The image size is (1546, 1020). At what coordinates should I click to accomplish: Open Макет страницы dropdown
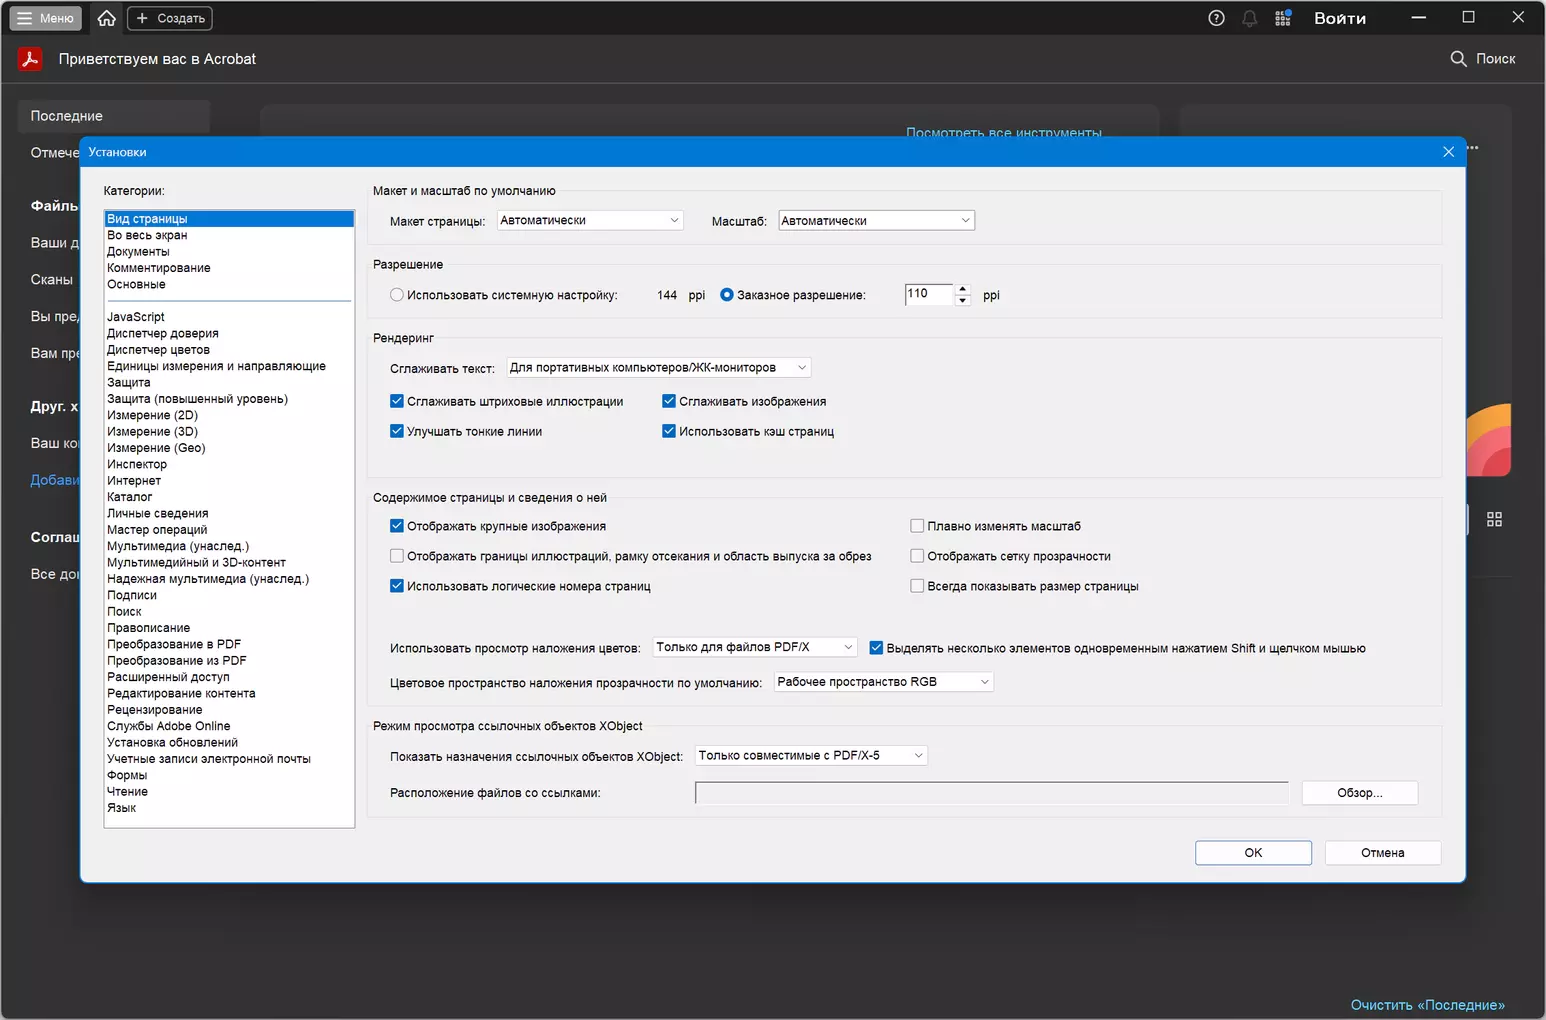(590, 220)
